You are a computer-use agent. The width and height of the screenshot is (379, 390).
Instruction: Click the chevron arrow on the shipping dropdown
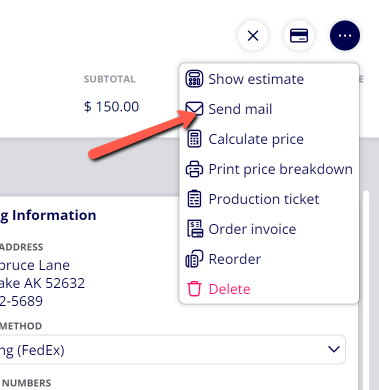334,349
